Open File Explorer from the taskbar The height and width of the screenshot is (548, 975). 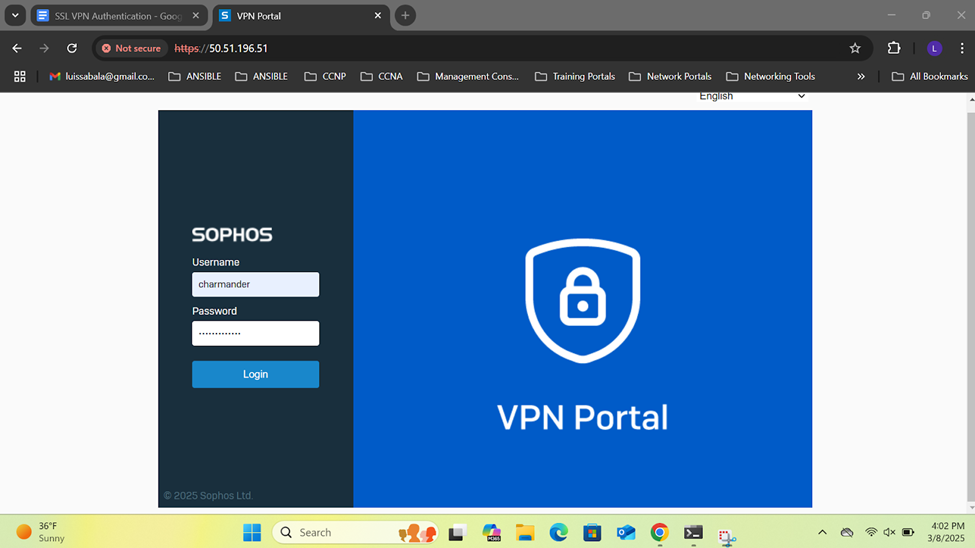coord(525,532)
